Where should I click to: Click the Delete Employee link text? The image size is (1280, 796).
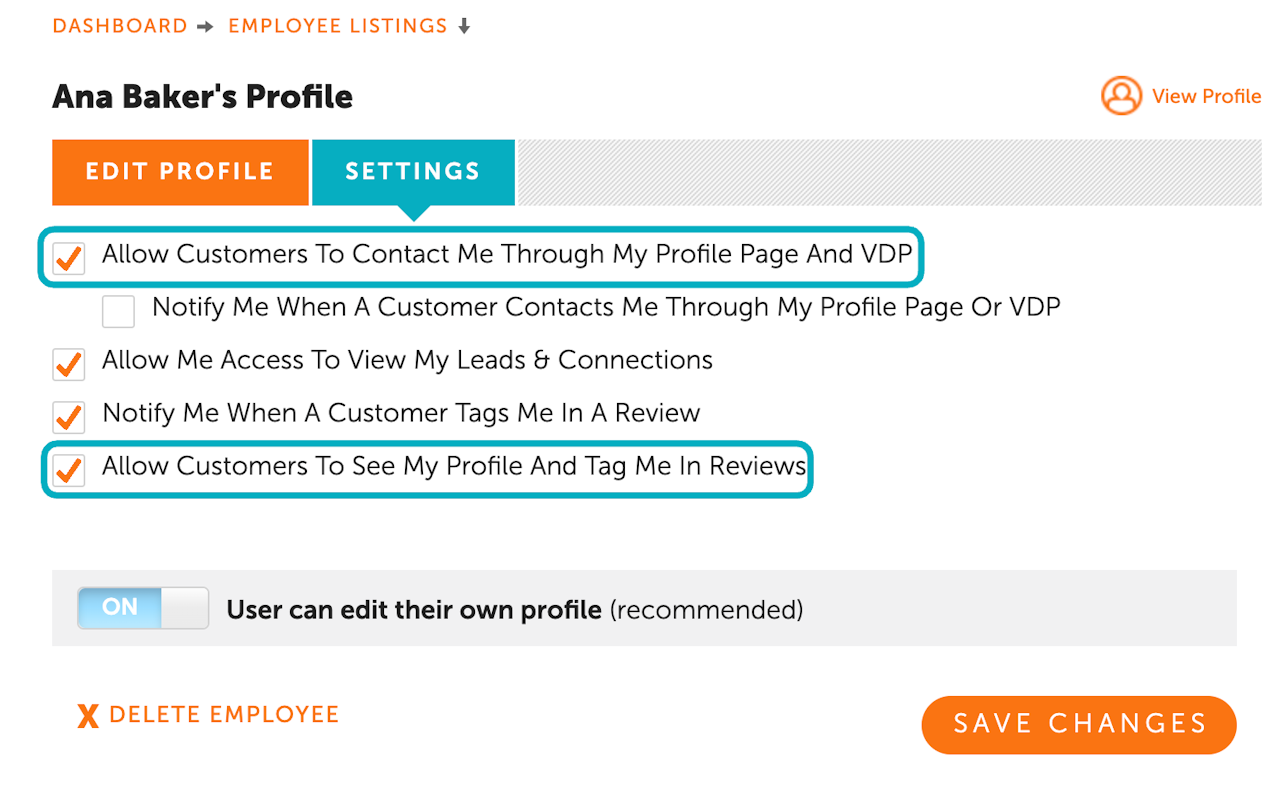pos(224,715)
